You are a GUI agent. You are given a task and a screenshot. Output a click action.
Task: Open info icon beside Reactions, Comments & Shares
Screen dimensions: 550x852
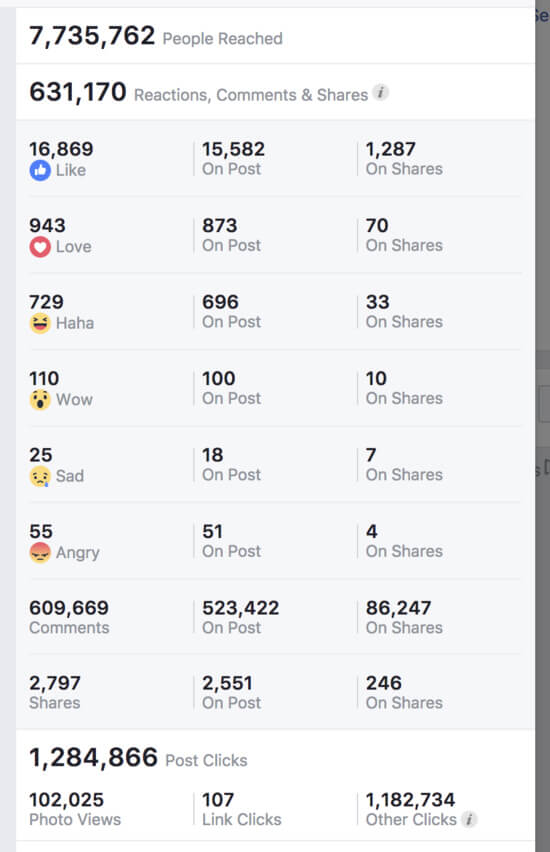(x=380, y=93)
